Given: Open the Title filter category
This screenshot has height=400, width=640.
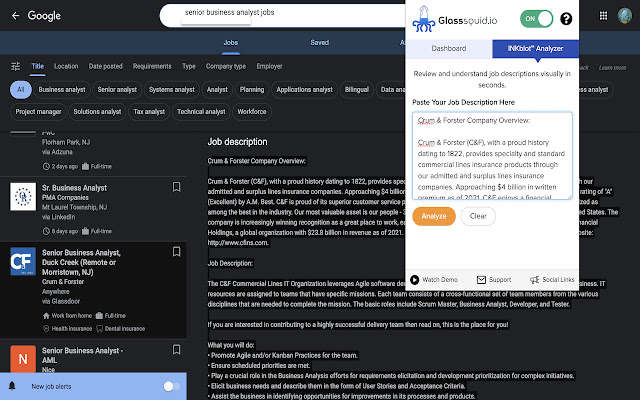Looking at the screenshot, I should (38, 66).
